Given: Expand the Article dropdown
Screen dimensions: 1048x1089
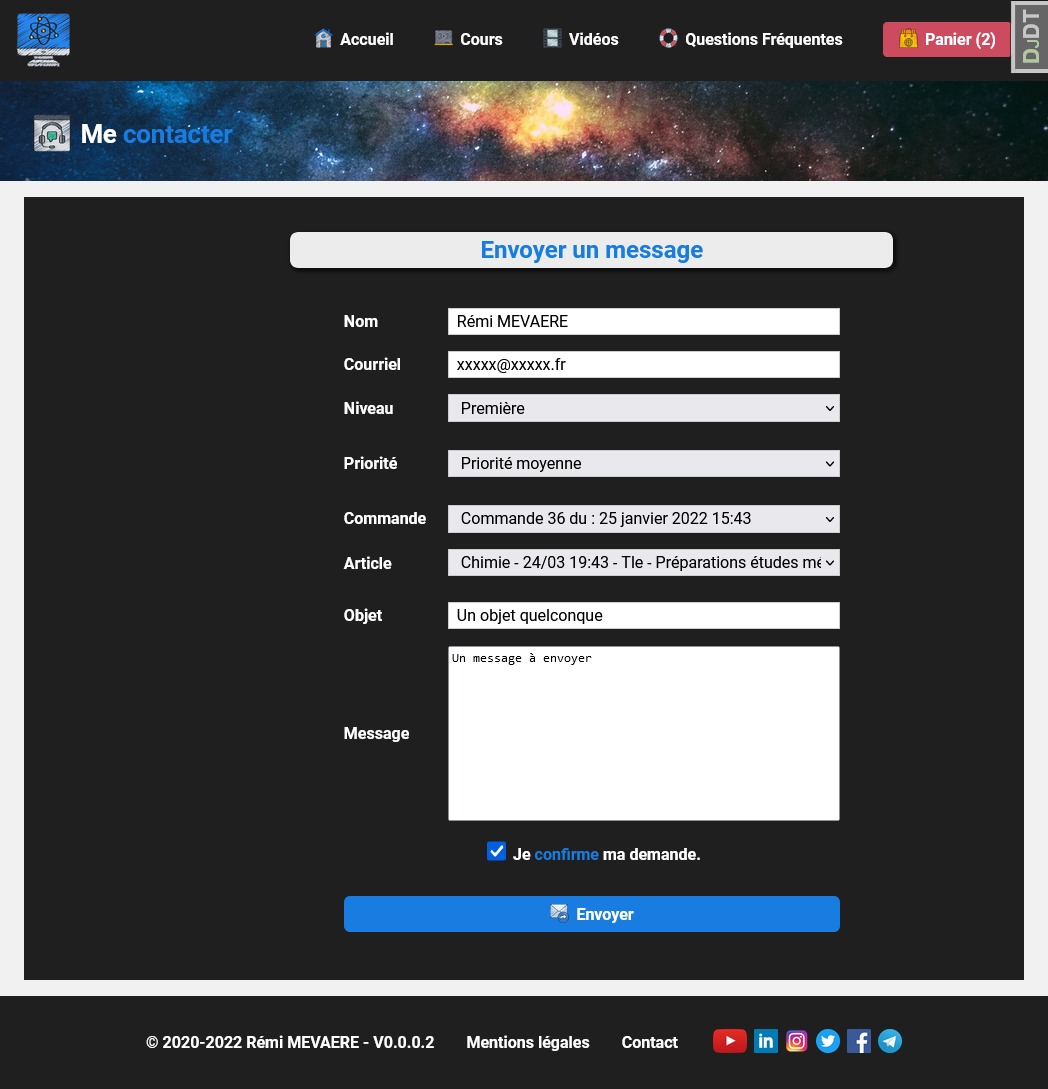Looking at the screenshot, I should pyautogui.click(x=643, y=563).
